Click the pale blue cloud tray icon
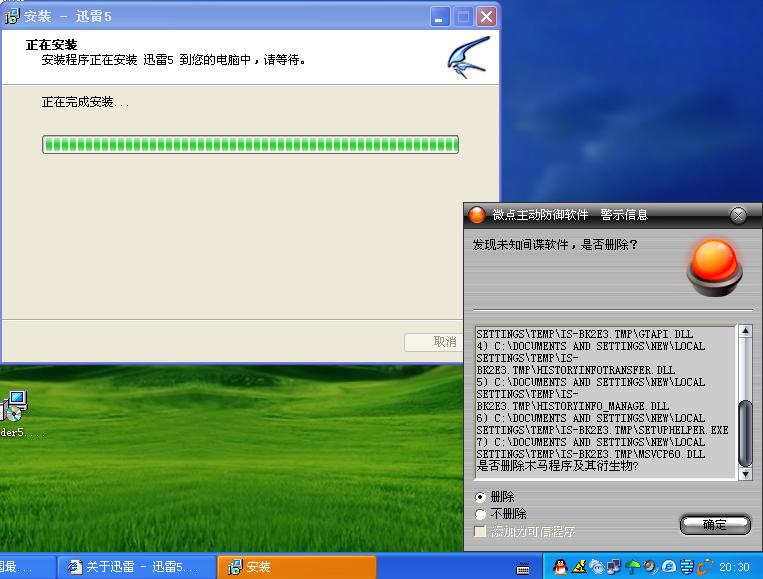 point(597,566)
